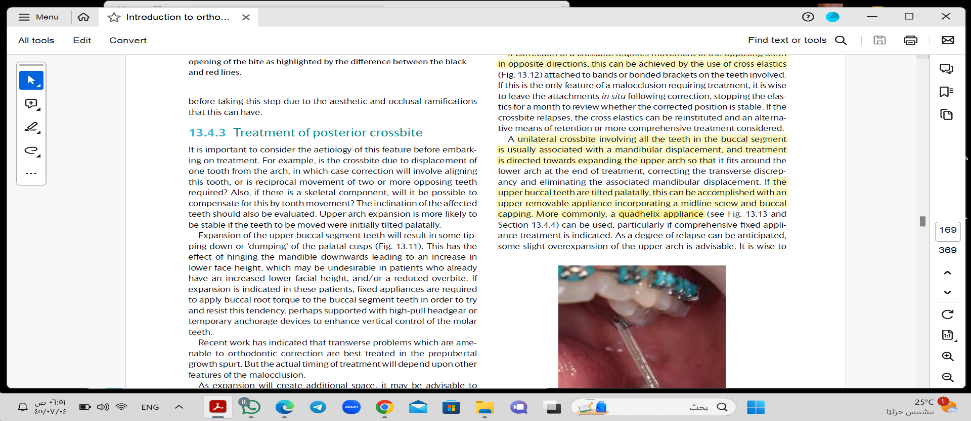Click the Find text or tools search
This screenshot has height=421, width=971.
coord(797,40)
